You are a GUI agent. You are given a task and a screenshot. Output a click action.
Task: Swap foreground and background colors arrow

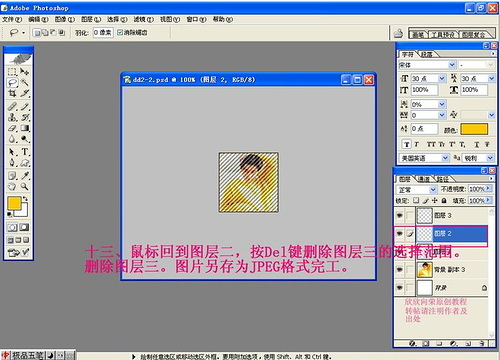point(25,199)
